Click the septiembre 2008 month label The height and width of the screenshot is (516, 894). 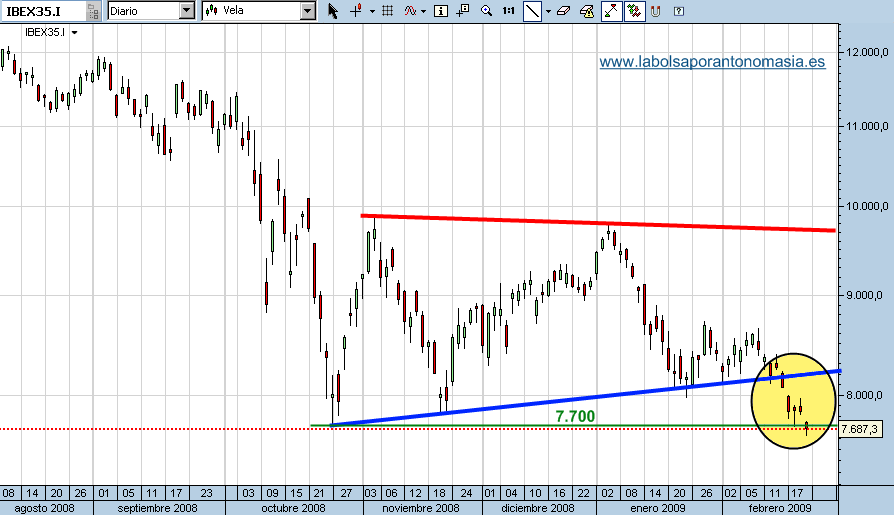(x=157, y=508)
